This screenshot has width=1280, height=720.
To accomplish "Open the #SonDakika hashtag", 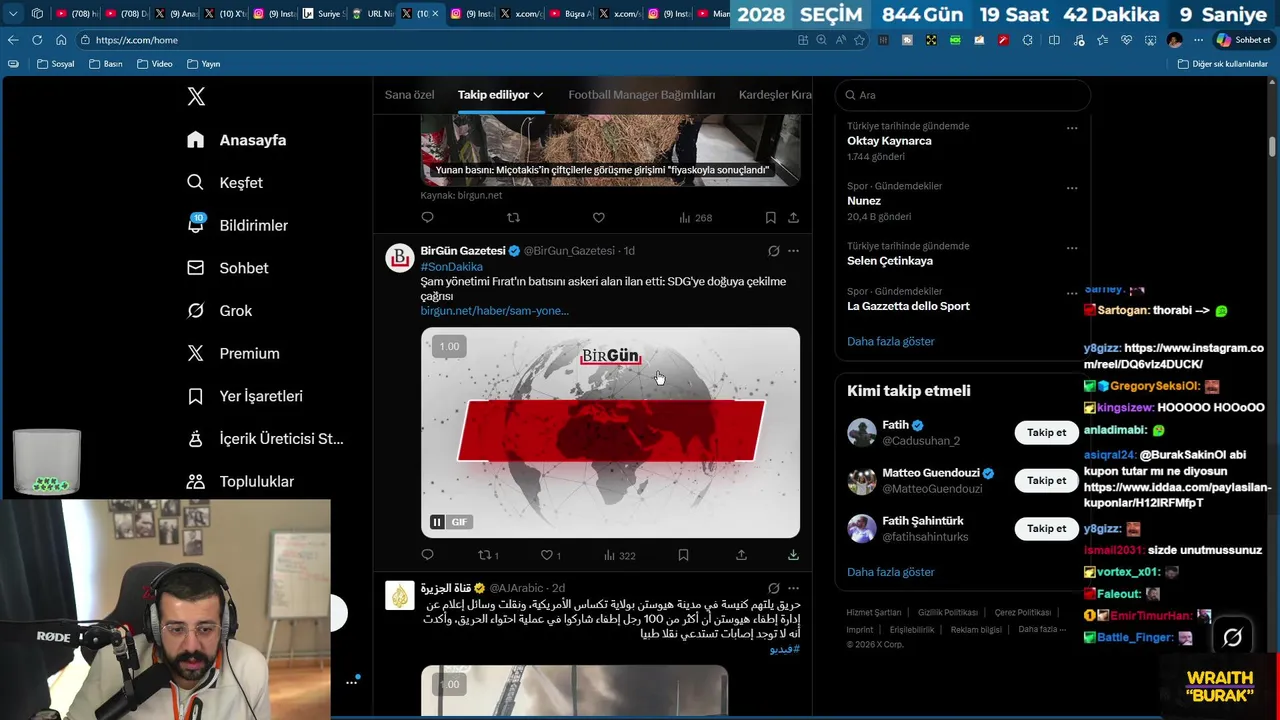I will [x=451, y=267].
